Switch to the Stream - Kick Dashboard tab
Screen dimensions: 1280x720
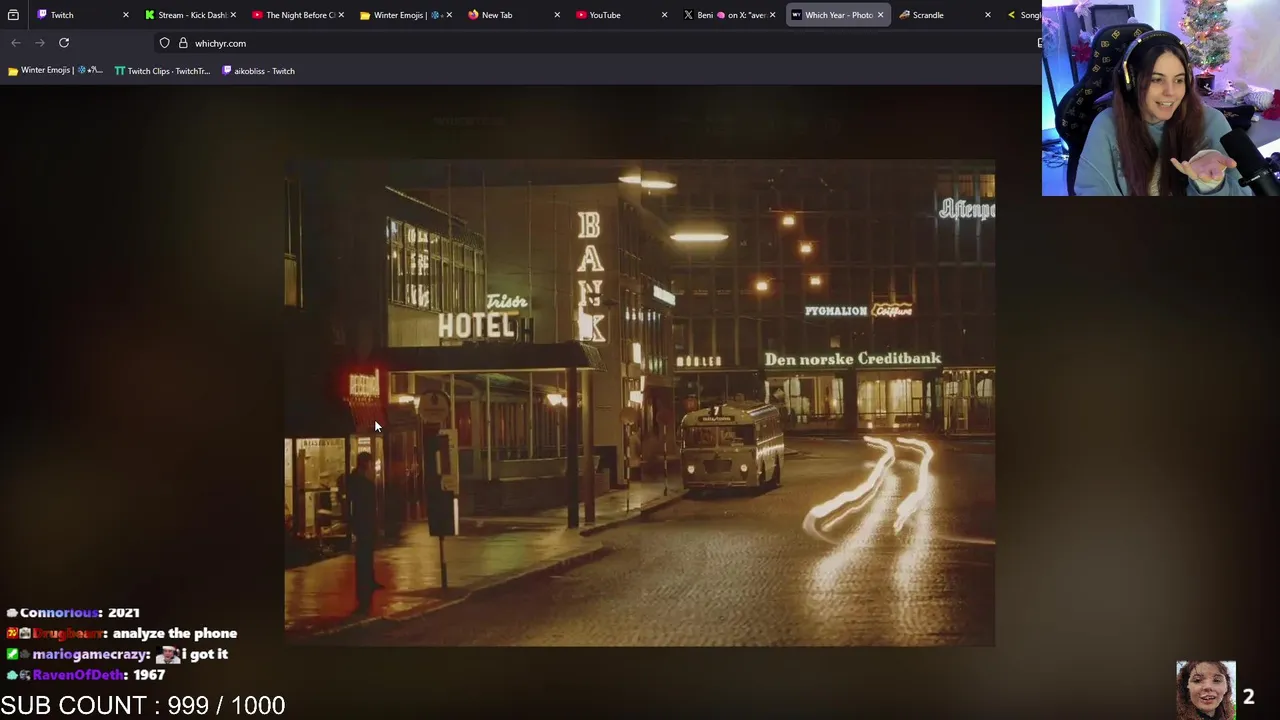[190, 15]
